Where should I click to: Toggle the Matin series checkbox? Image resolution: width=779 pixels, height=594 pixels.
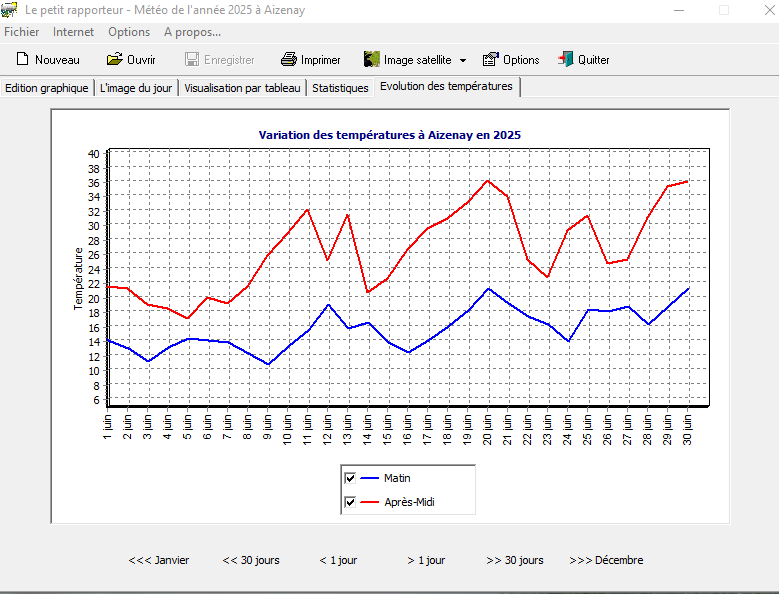(x=349, y=478)
